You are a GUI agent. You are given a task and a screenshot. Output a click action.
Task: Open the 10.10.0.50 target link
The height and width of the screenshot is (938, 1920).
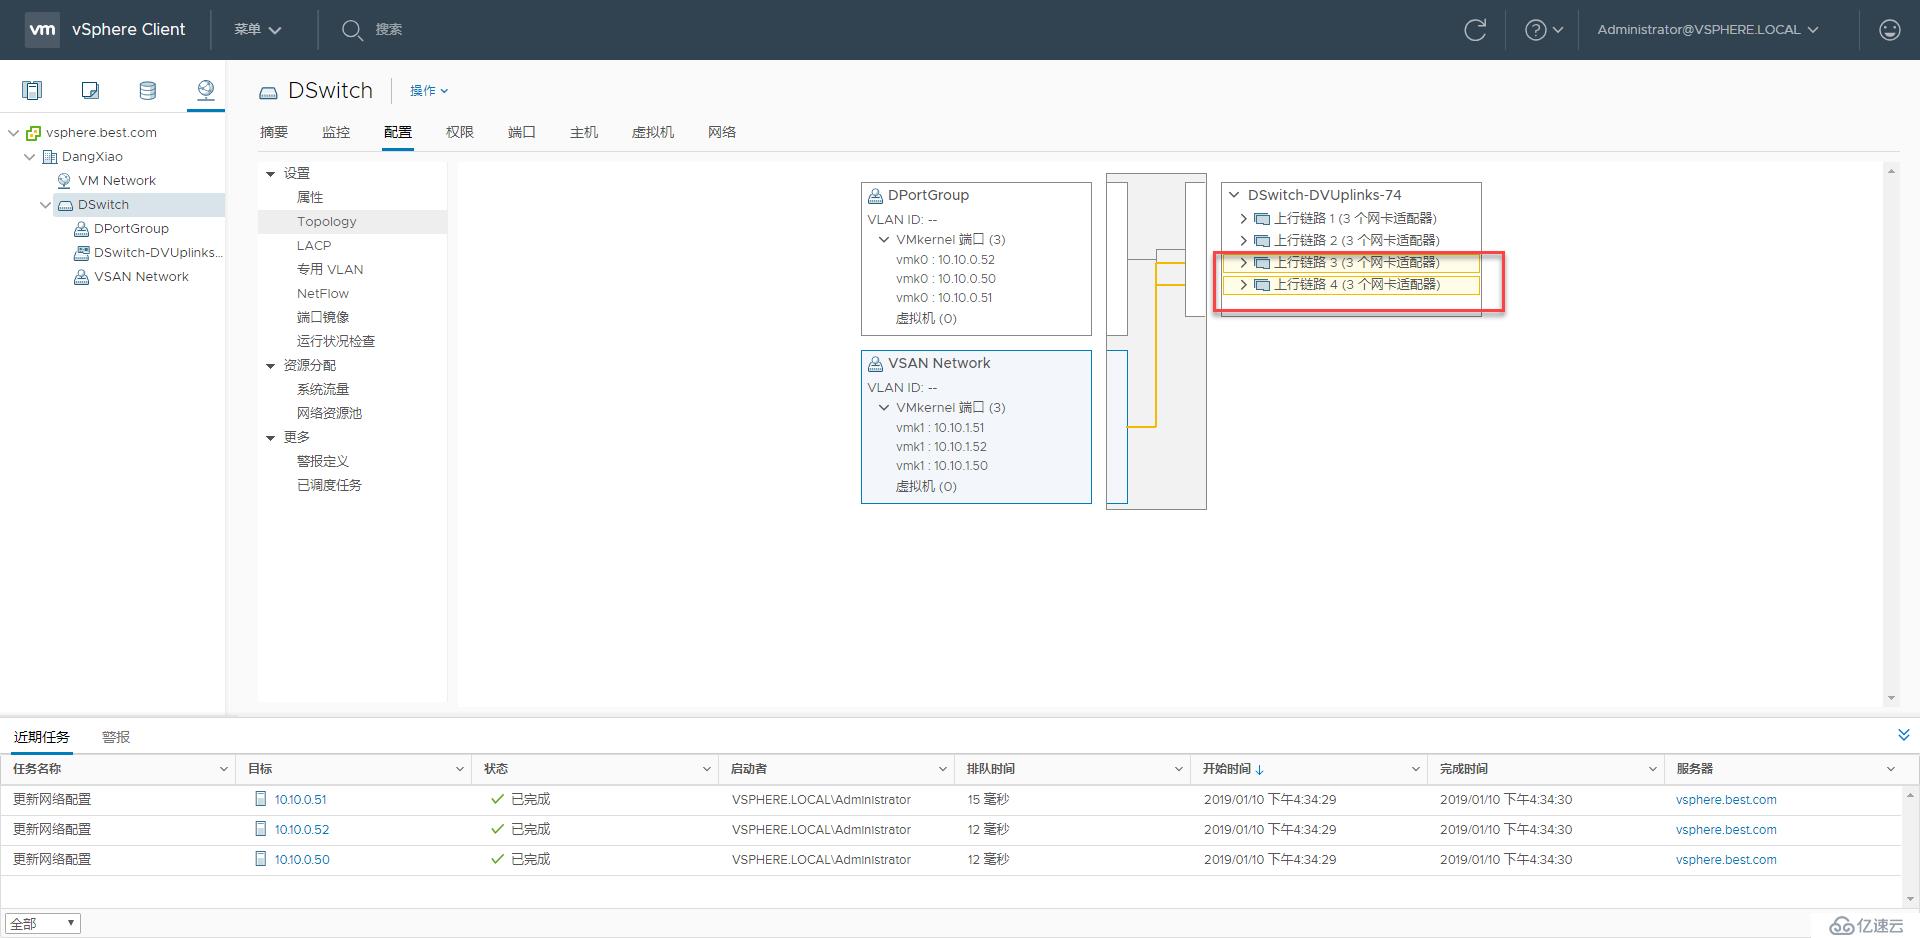[x=302, y=859]
